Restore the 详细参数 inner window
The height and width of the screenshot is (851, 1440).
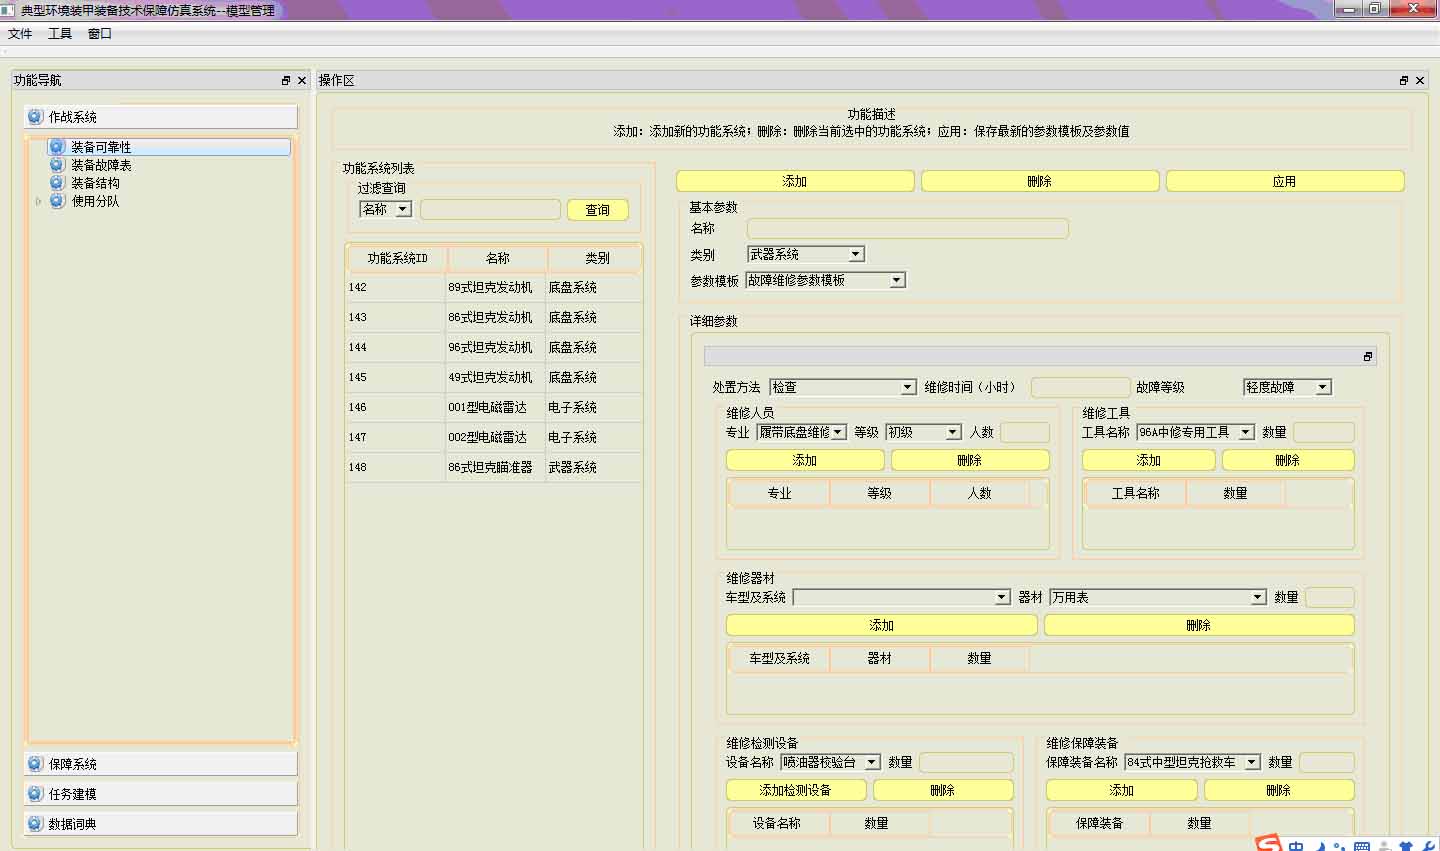(x=1368, y=357)
